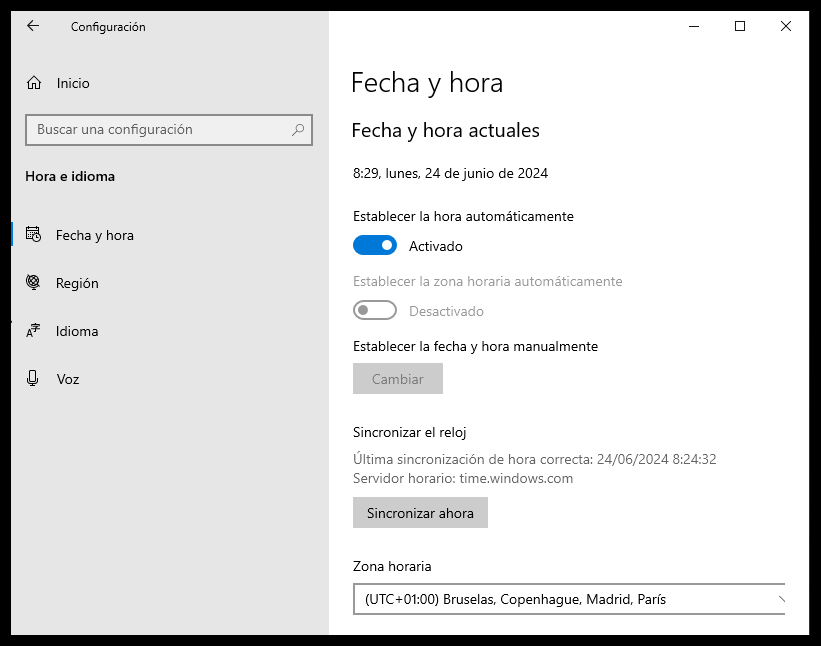Toggle Establecer la zona horaria automáticamente switch
Screen dimensions: 821x646
click(x=375, y=310)
